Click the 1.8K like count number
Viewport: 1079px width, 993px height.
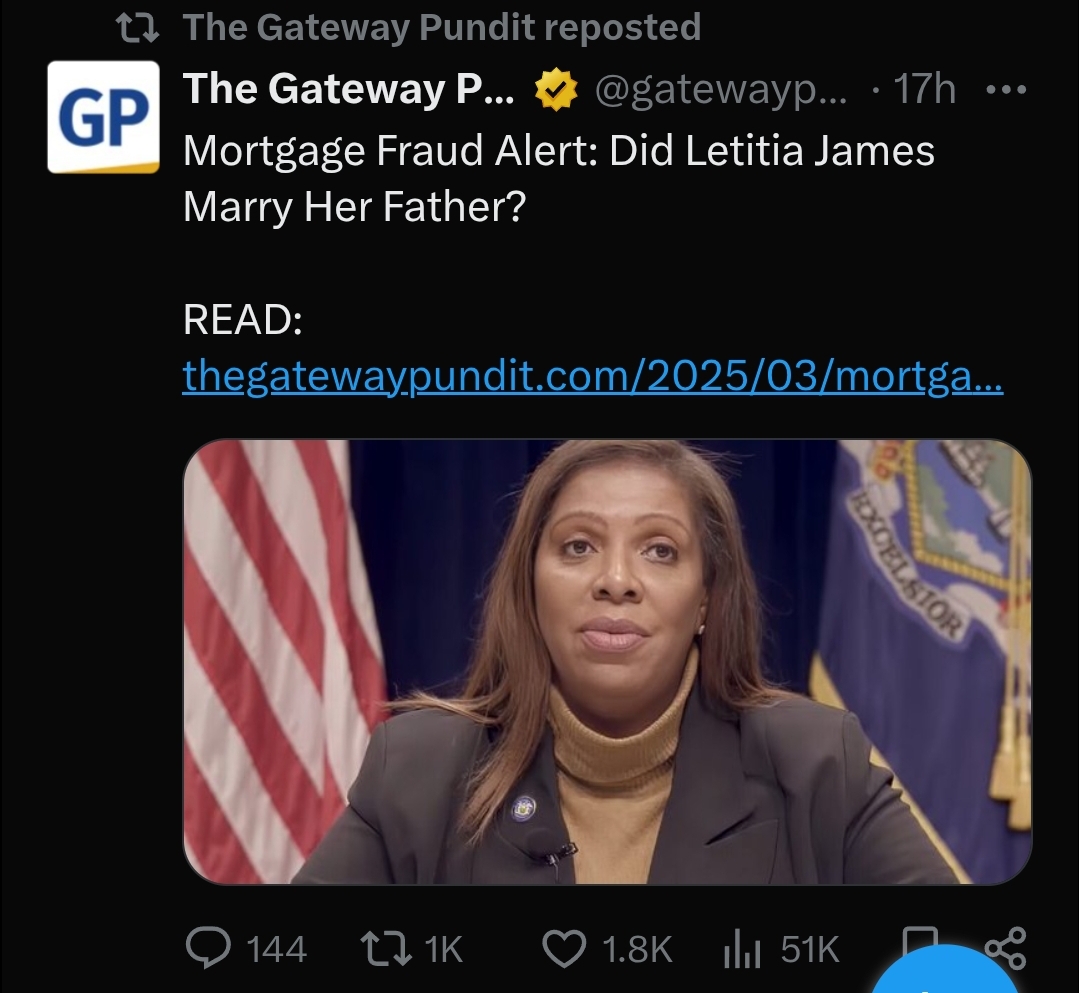(636, 948)
